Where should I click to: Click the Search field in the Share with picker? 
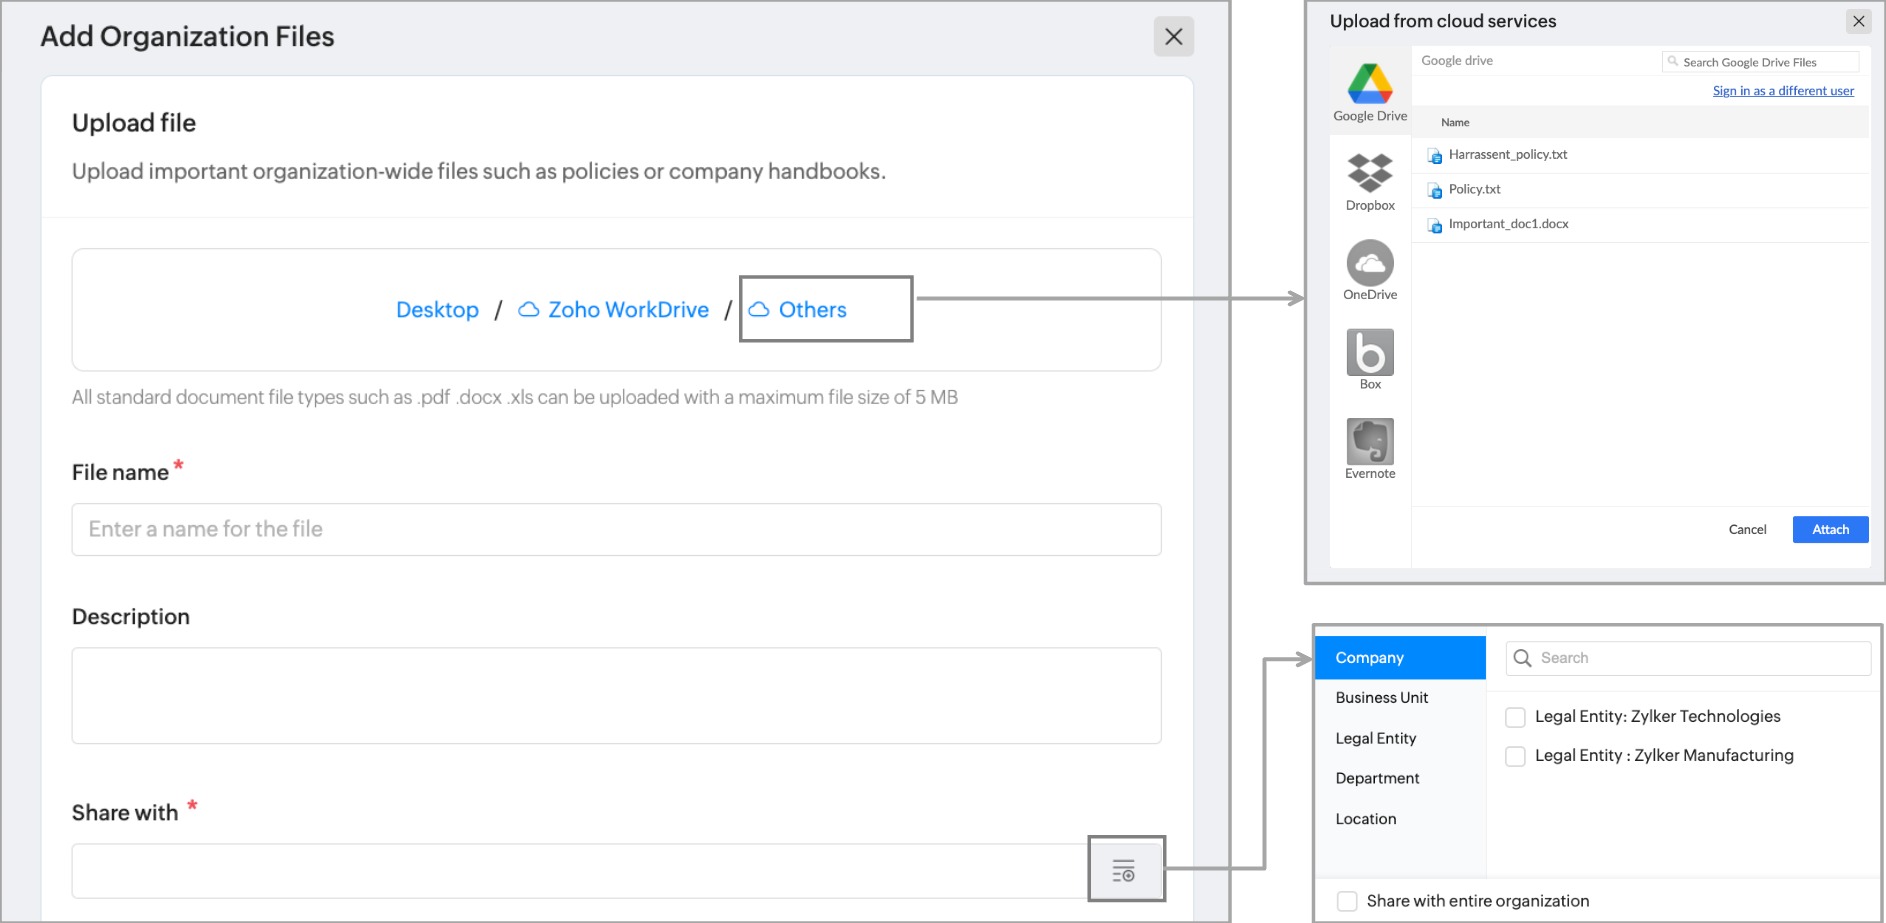(1688, 658)
